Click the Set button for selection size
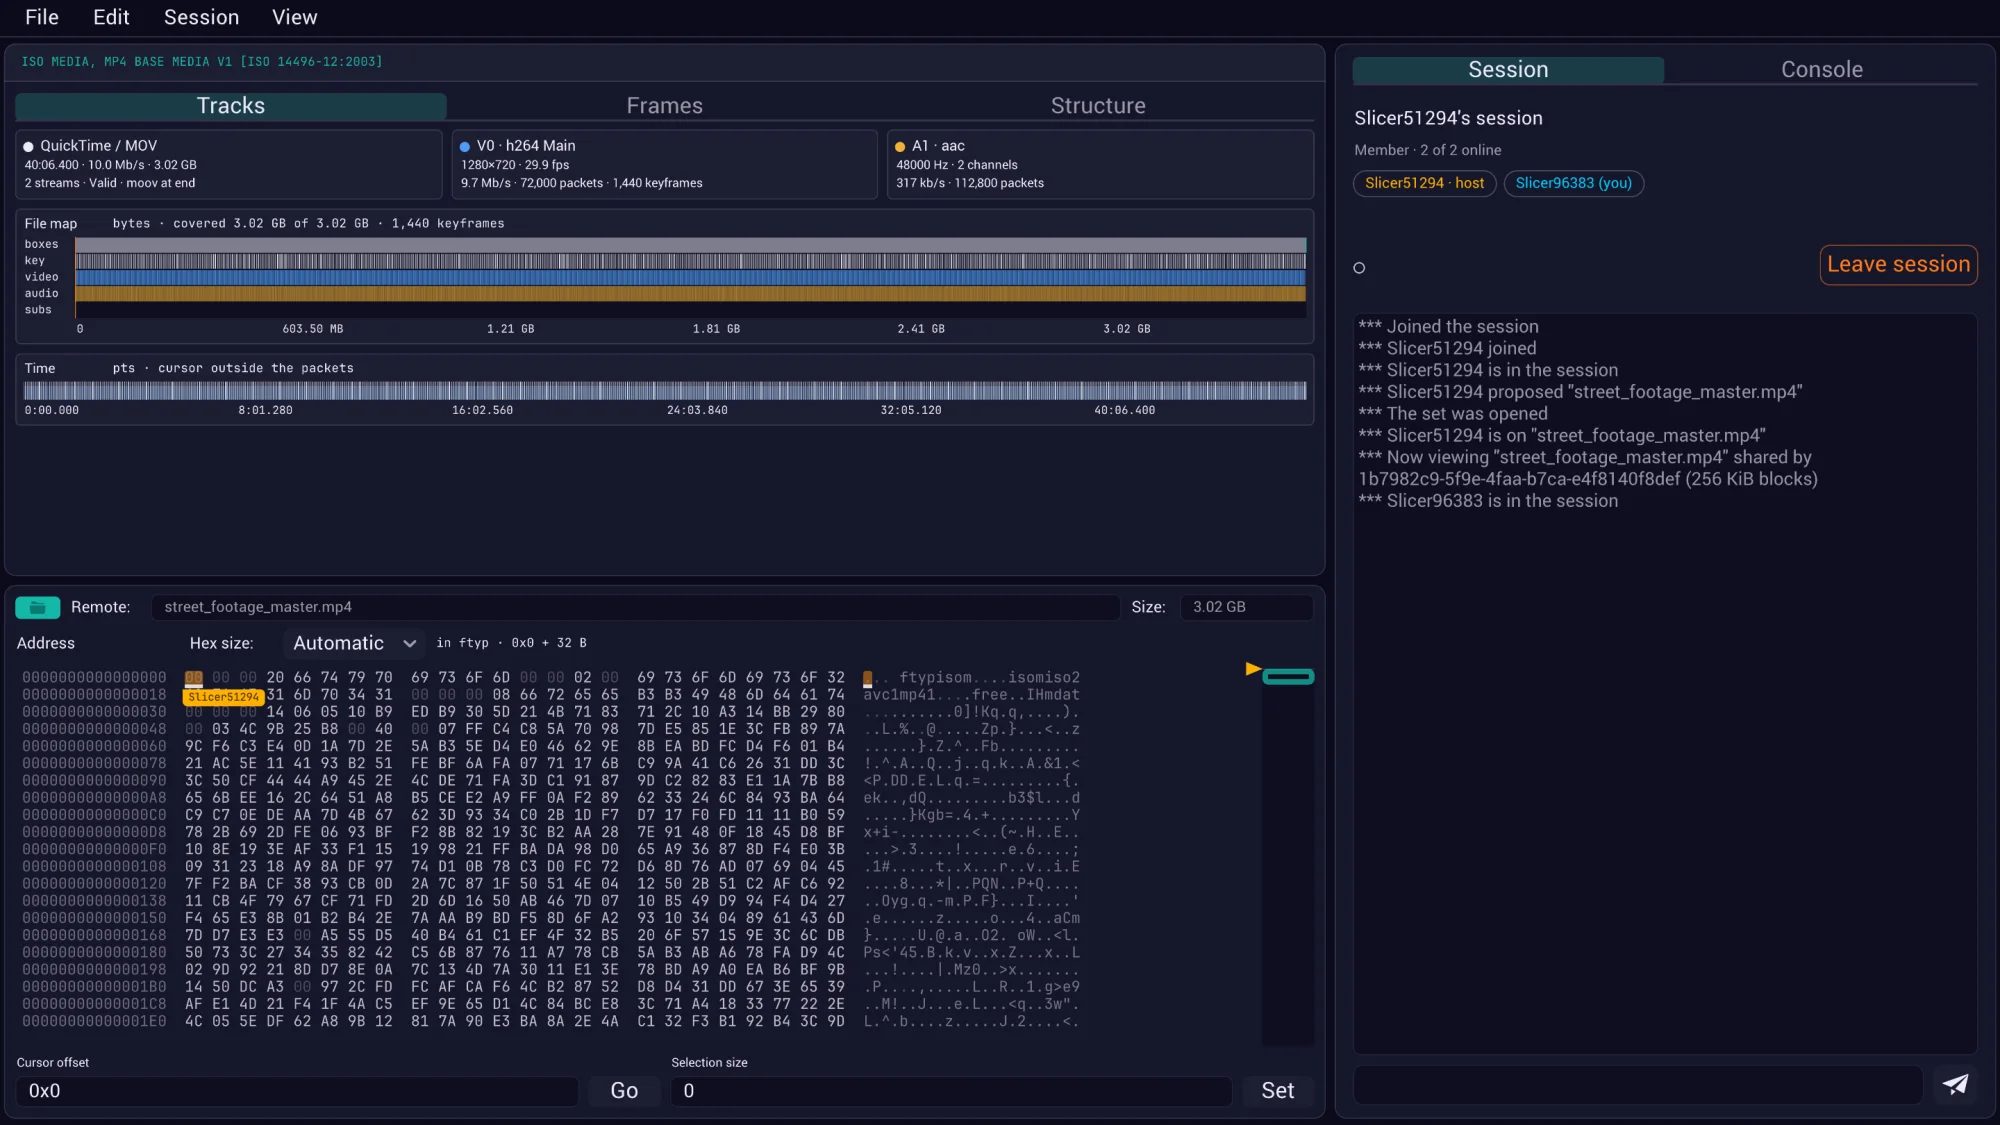 (1277, 1090)
